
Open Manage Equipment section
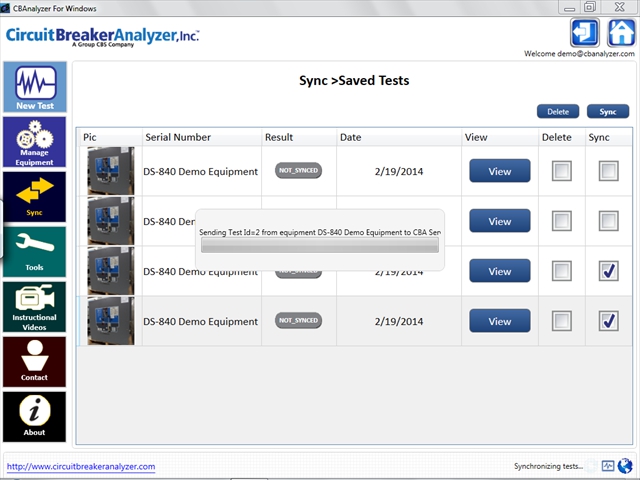click(35, 142)
